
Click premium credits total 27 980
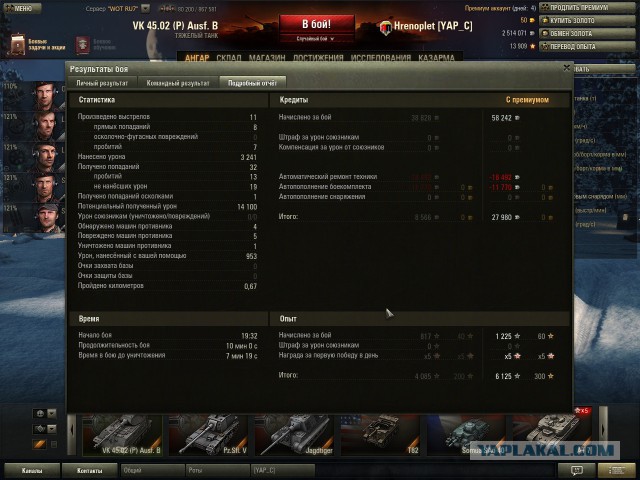click(502, 217)
